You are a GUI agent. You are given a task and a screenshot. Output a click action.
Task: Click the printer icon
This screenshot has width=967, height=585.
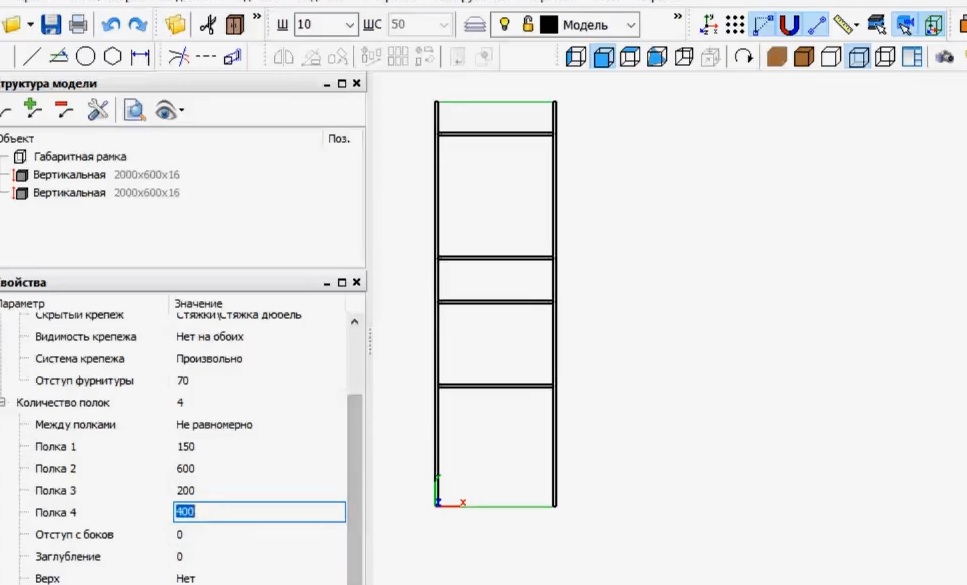click(x=78, y=25)
